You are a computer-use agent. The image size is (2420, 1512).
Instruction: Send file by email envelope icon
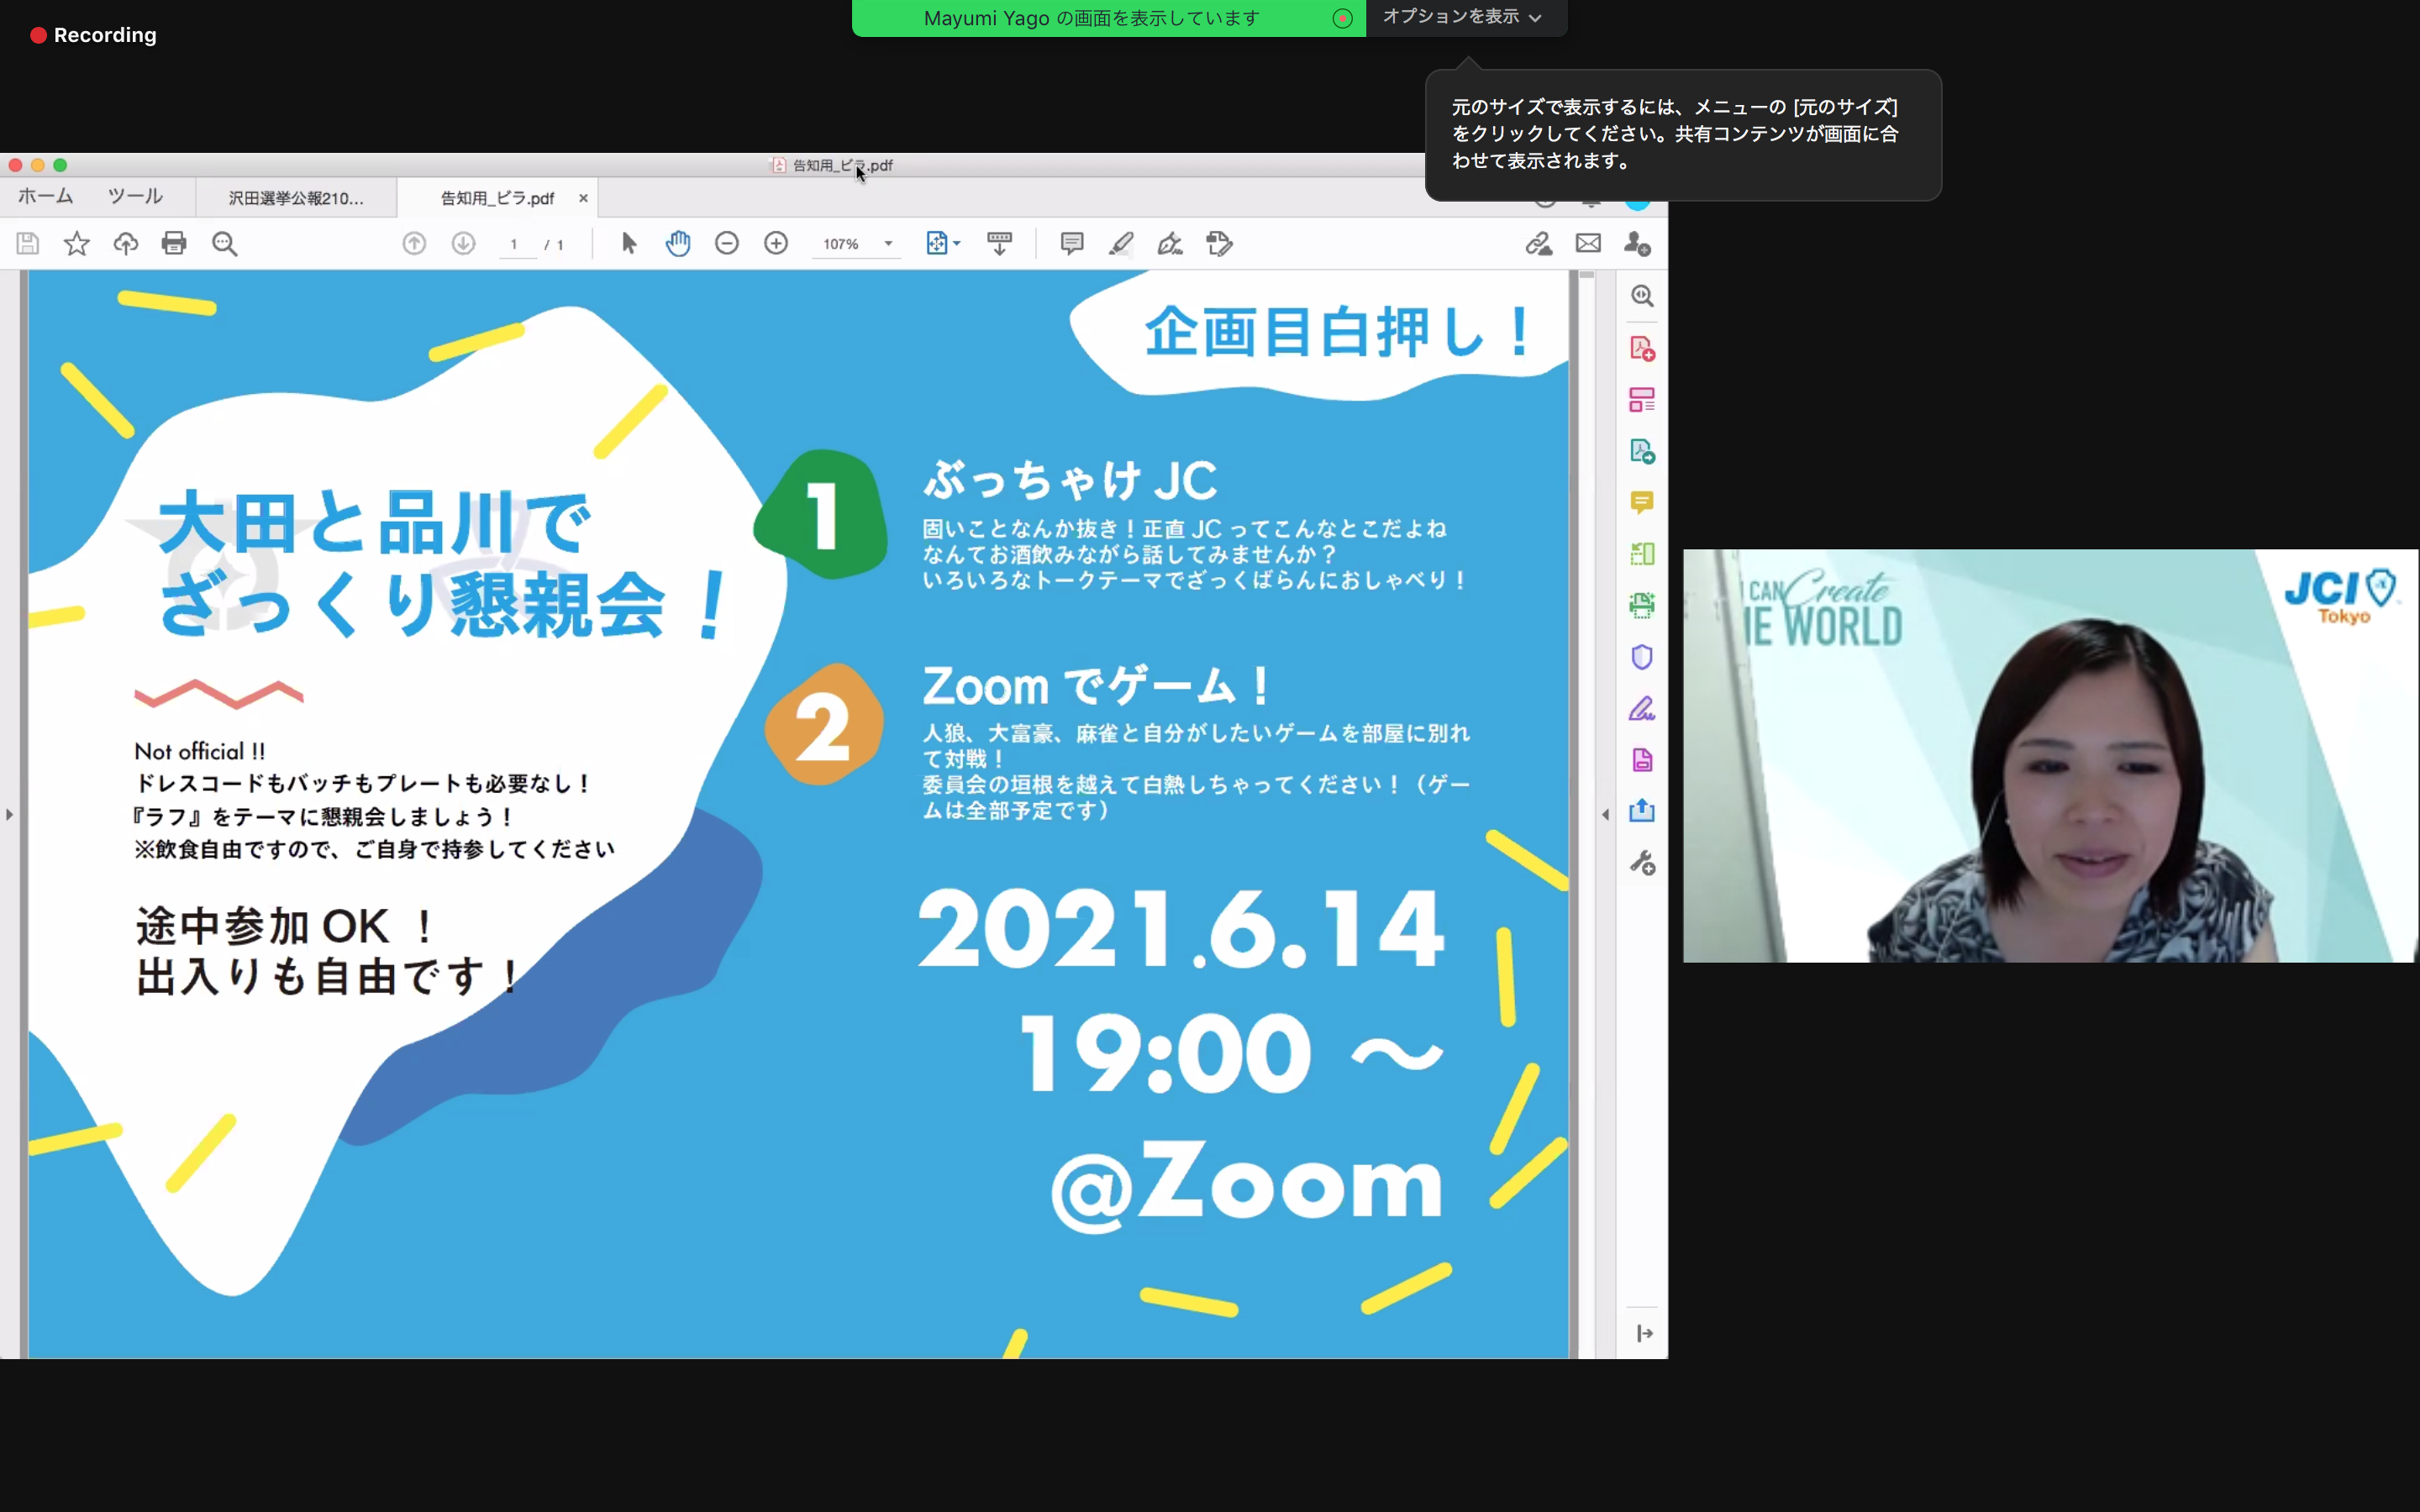1588,243
